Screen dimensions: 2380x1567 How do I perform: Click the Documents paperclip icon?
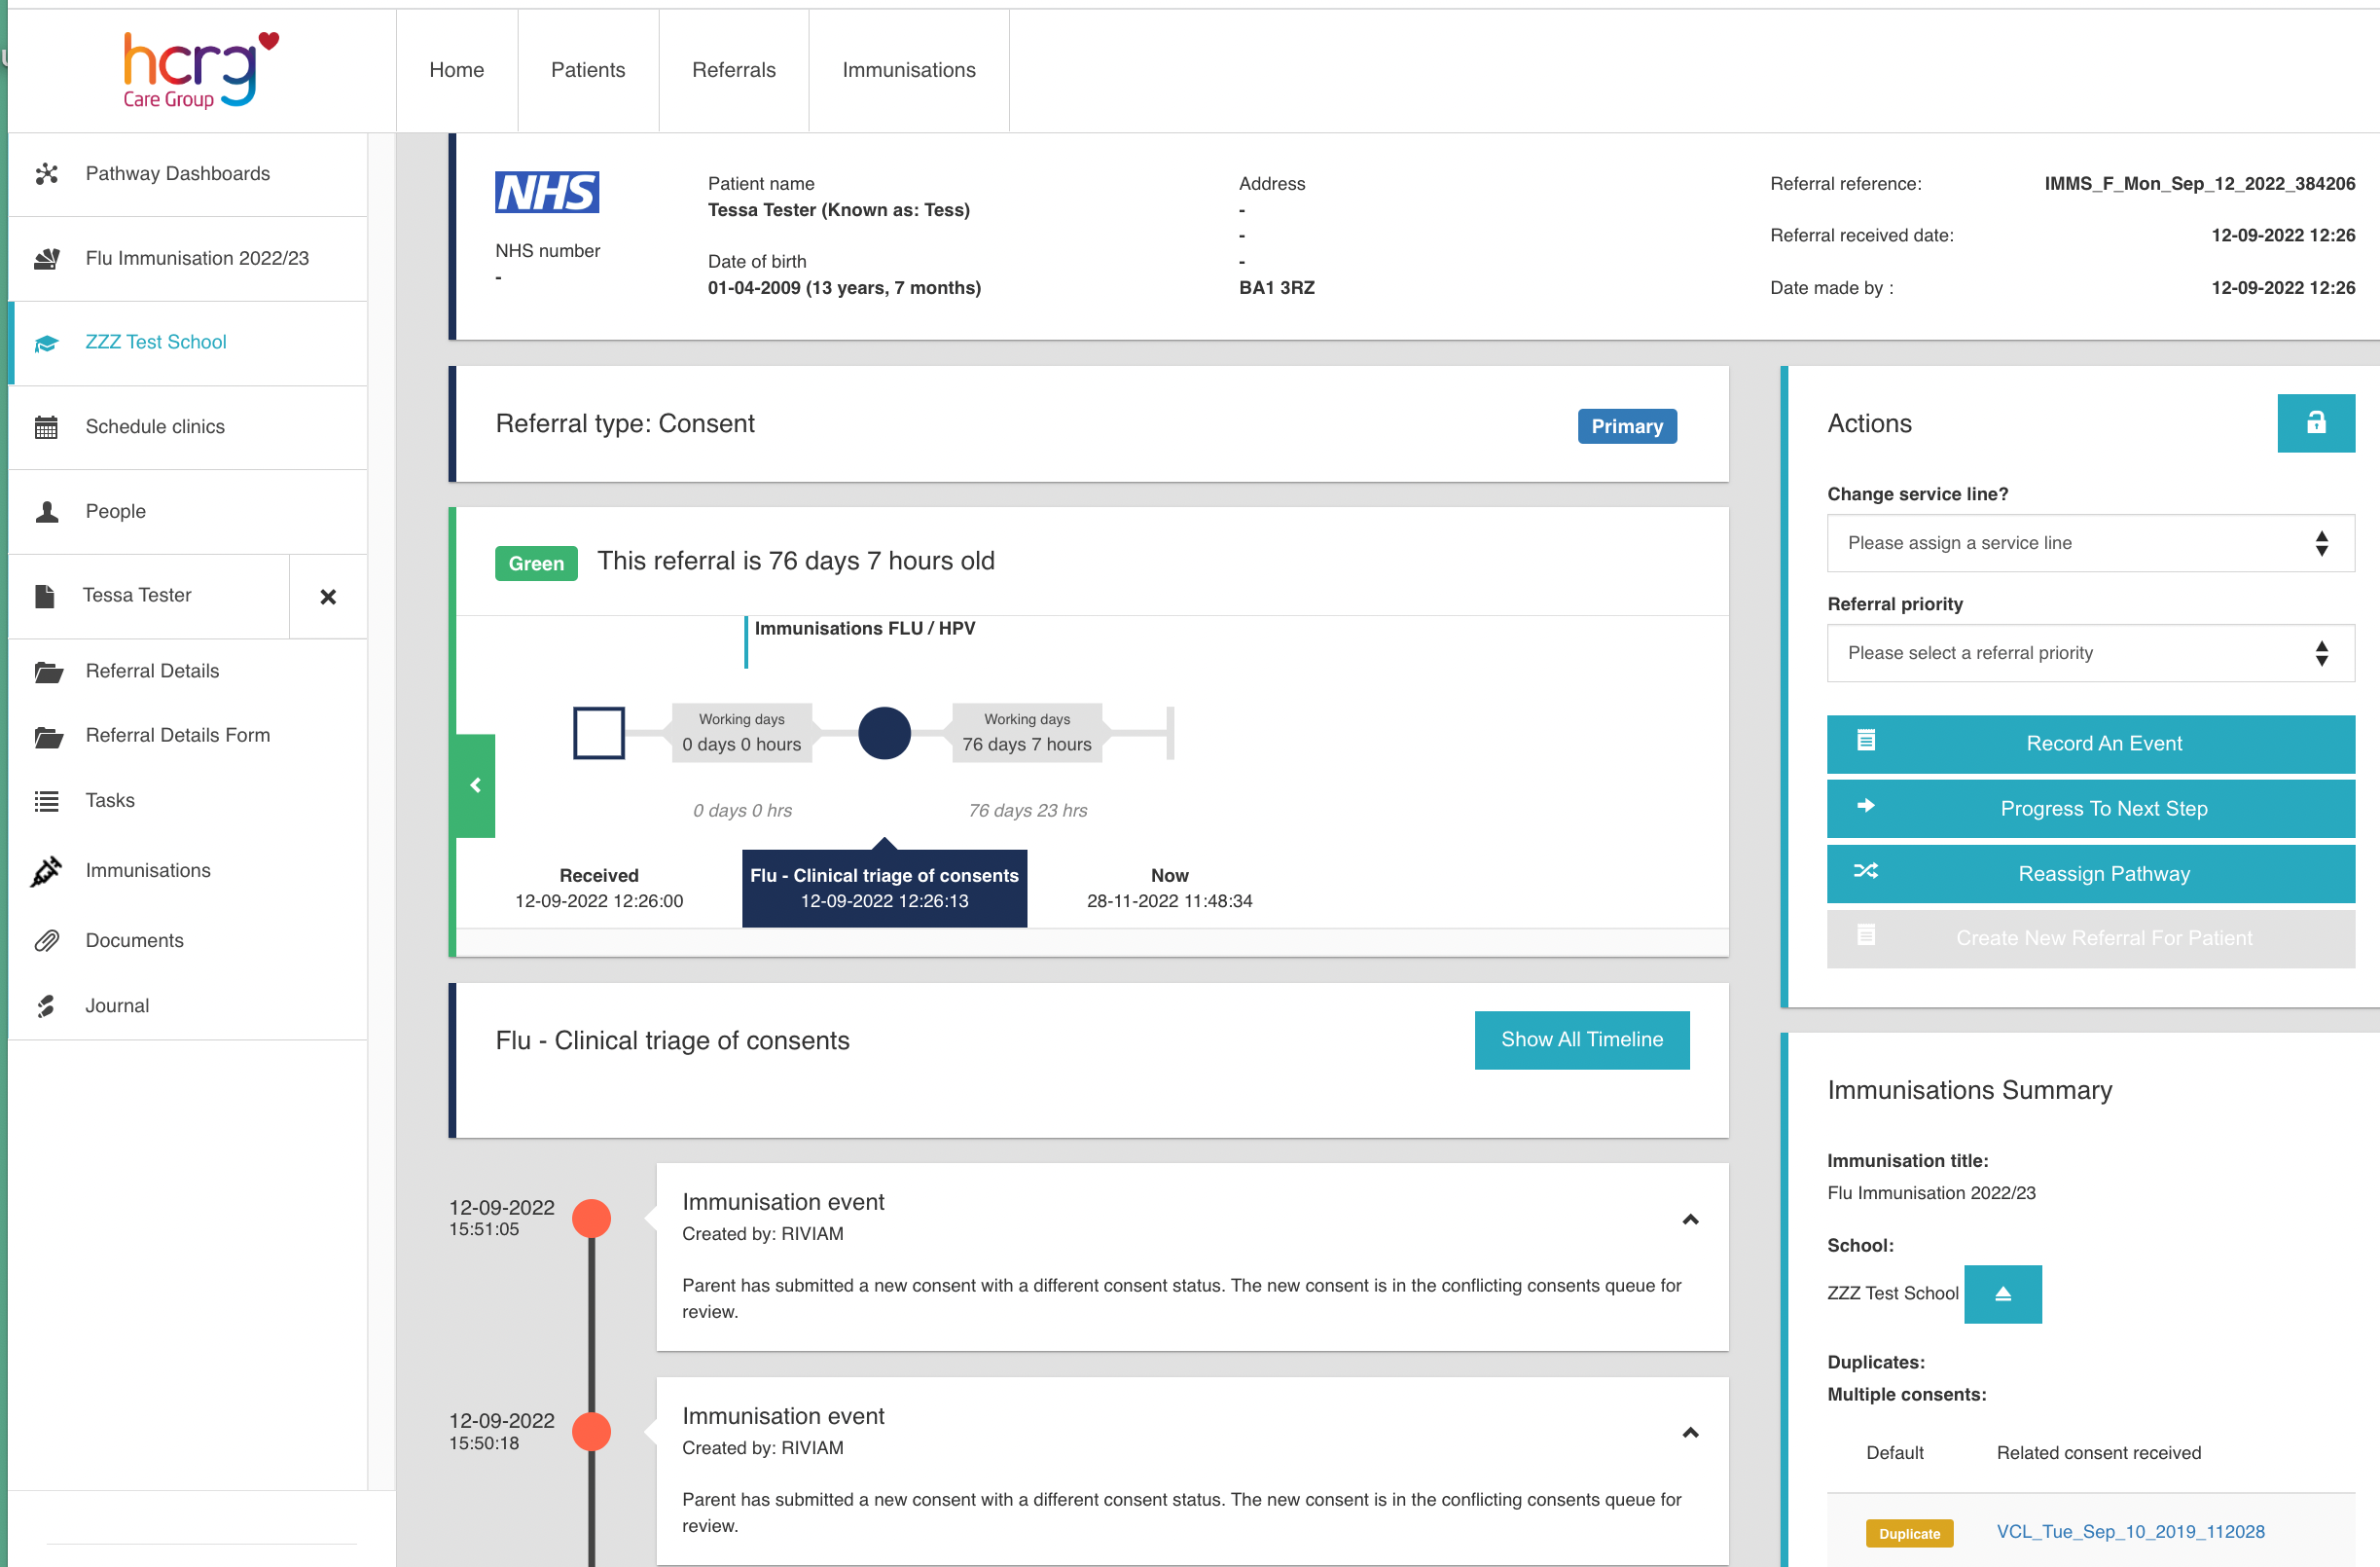point(46,941)
